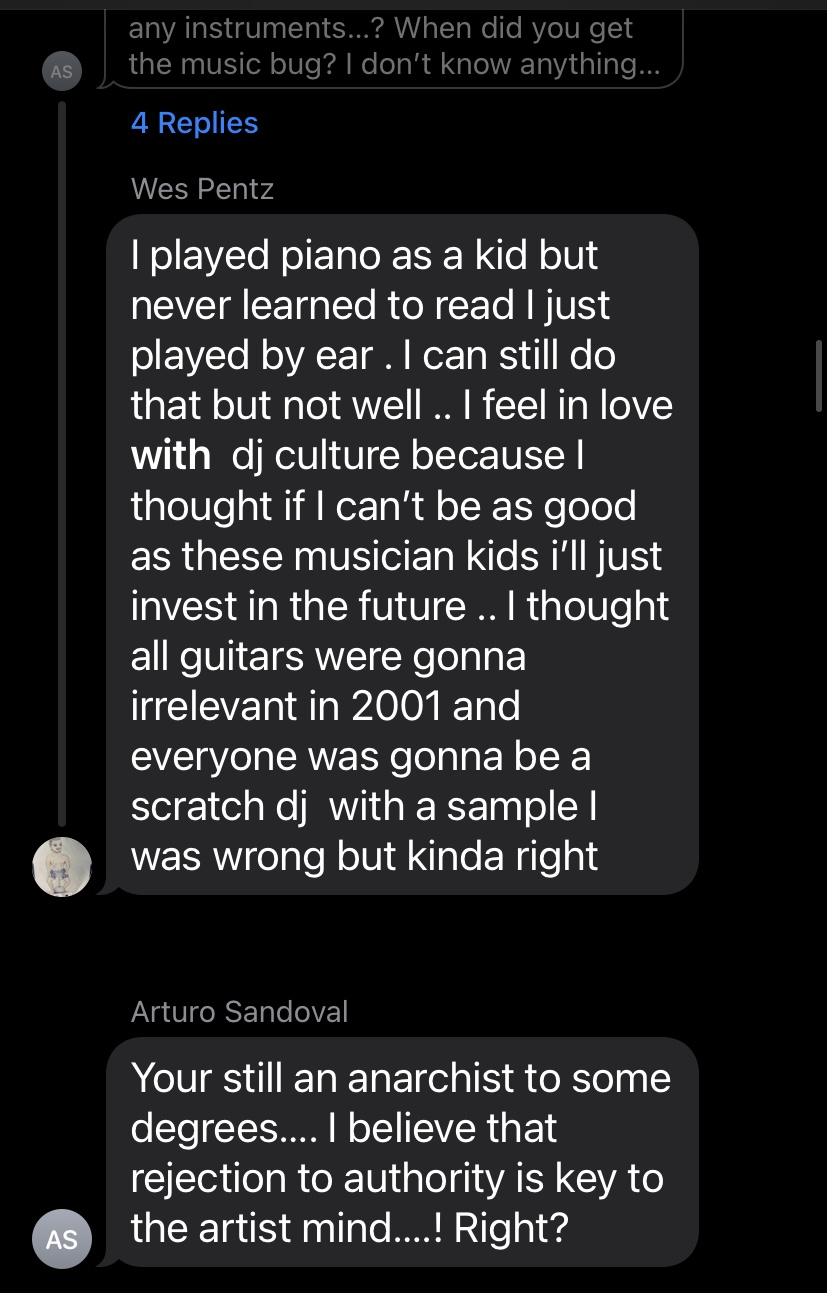The height and width of the screenshot is (1293, 827).
Task: Tap Wes Pentz's message about playing piano
Action: (x=401, y=554)
